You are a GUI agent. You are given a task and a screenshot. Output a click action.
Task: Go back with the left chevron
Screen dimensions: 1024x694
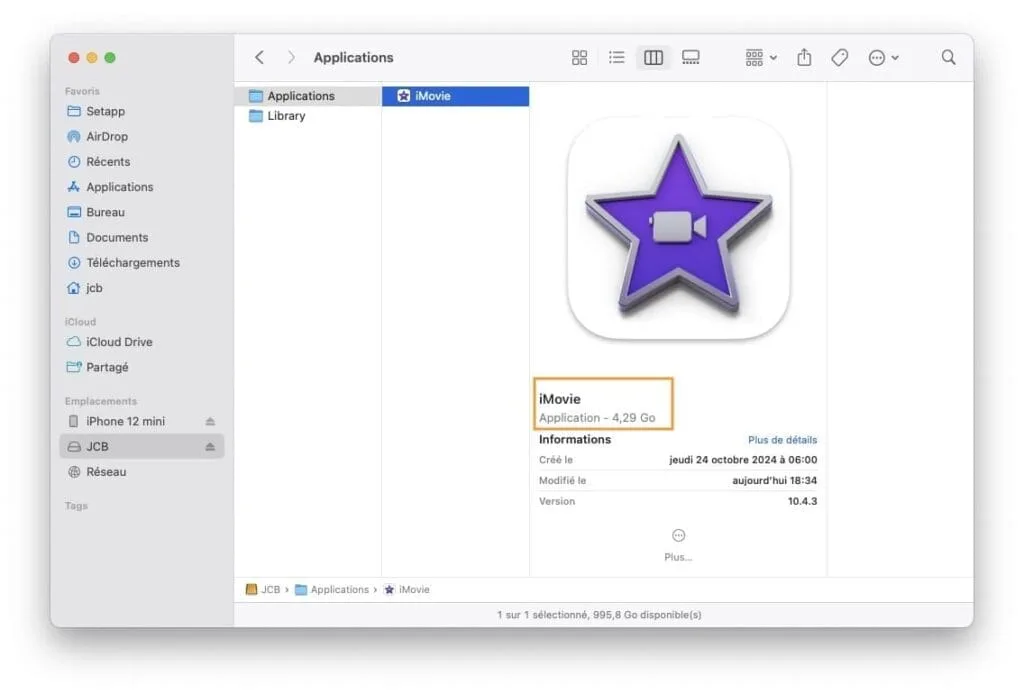coord(259,57)
